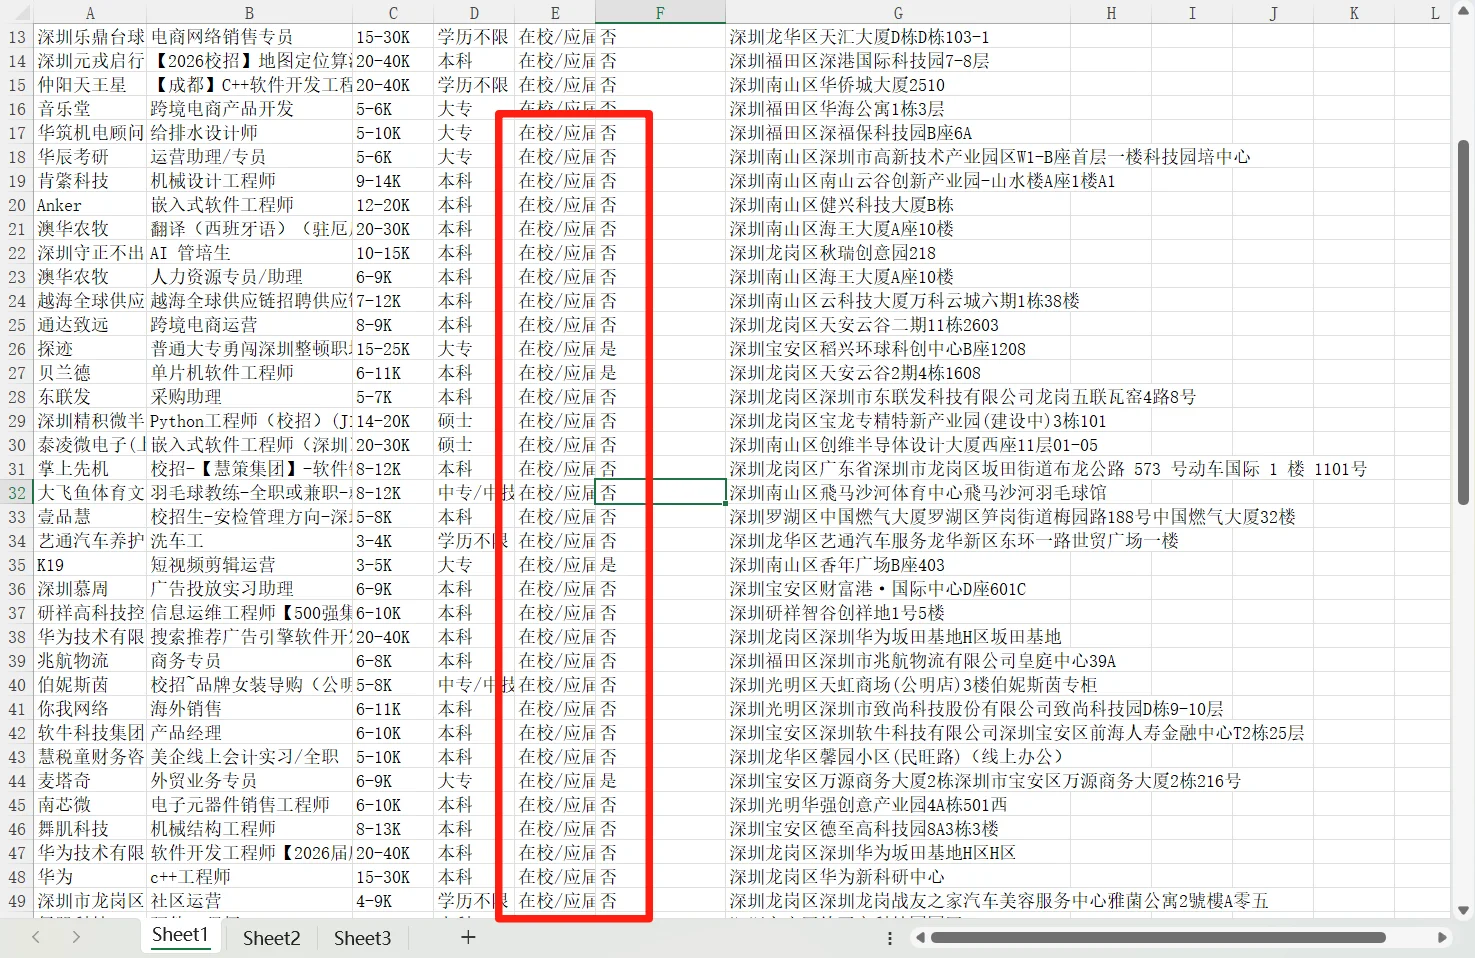Click the horizontal scrollbar left arrow
Image resolution: width=1475 pixels, height=958 pixels.
click(x=920, y=938)
